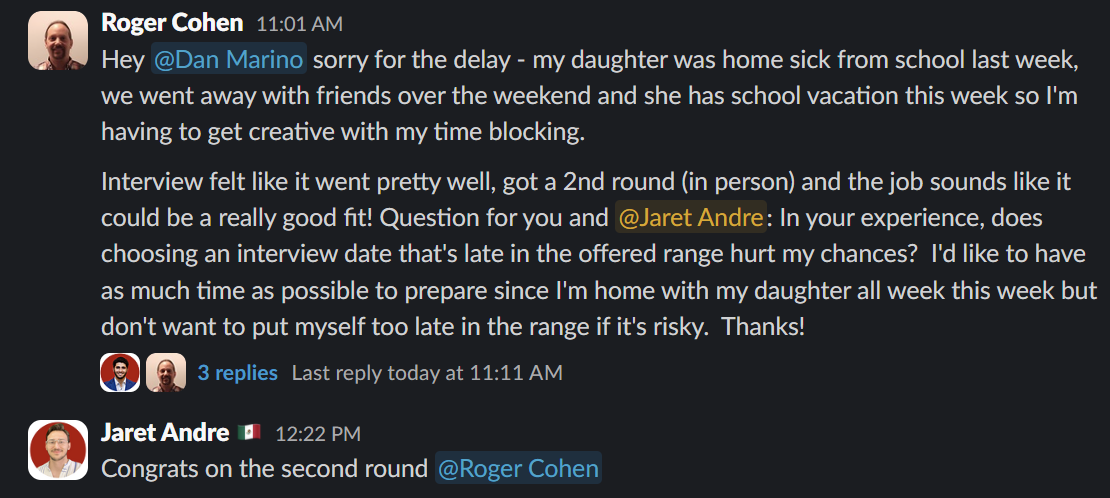The width and height of the screenshot is (1110, 498).
Task: Click the "Hey" greeting in Roger's message
Action: [122, 60]
